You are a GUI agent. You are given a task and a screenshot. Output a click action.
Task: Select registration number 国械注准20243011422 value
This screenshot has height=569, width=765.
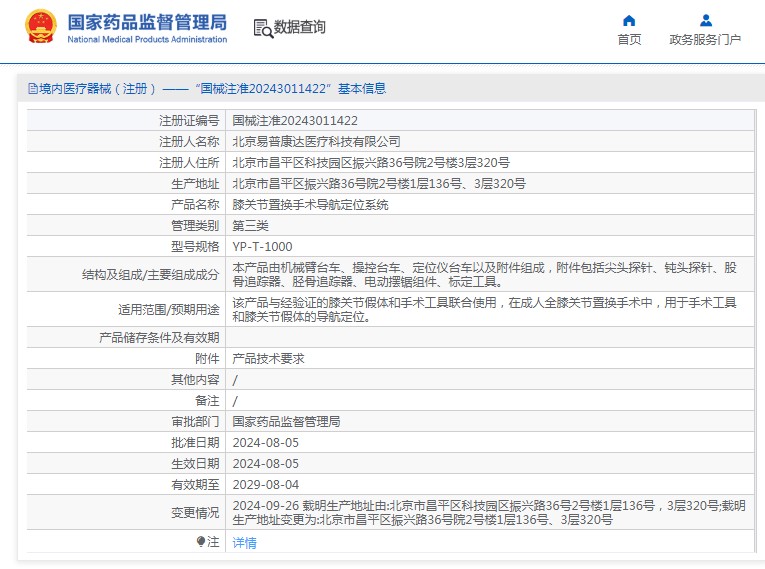[x=295, y=121]
